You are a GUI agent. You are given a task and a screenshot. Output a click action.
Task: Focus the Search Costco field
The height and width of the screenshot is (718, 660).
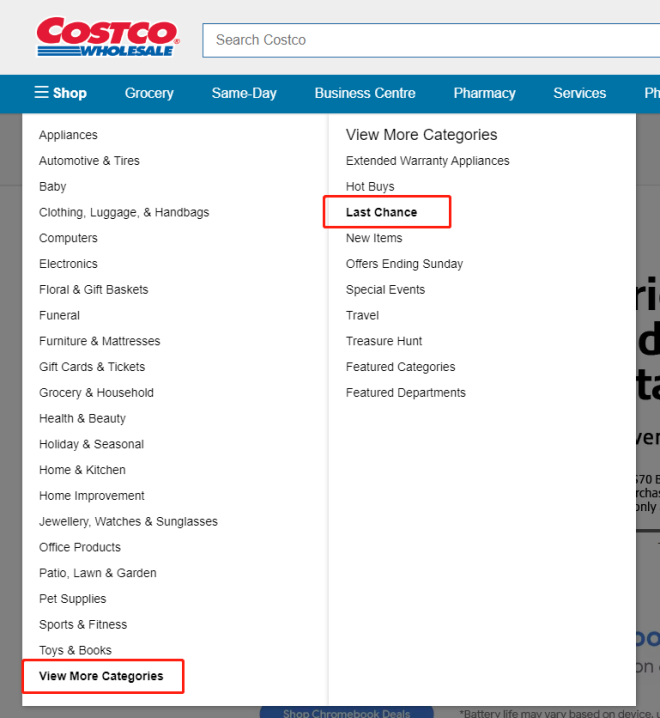pos(431,40)
